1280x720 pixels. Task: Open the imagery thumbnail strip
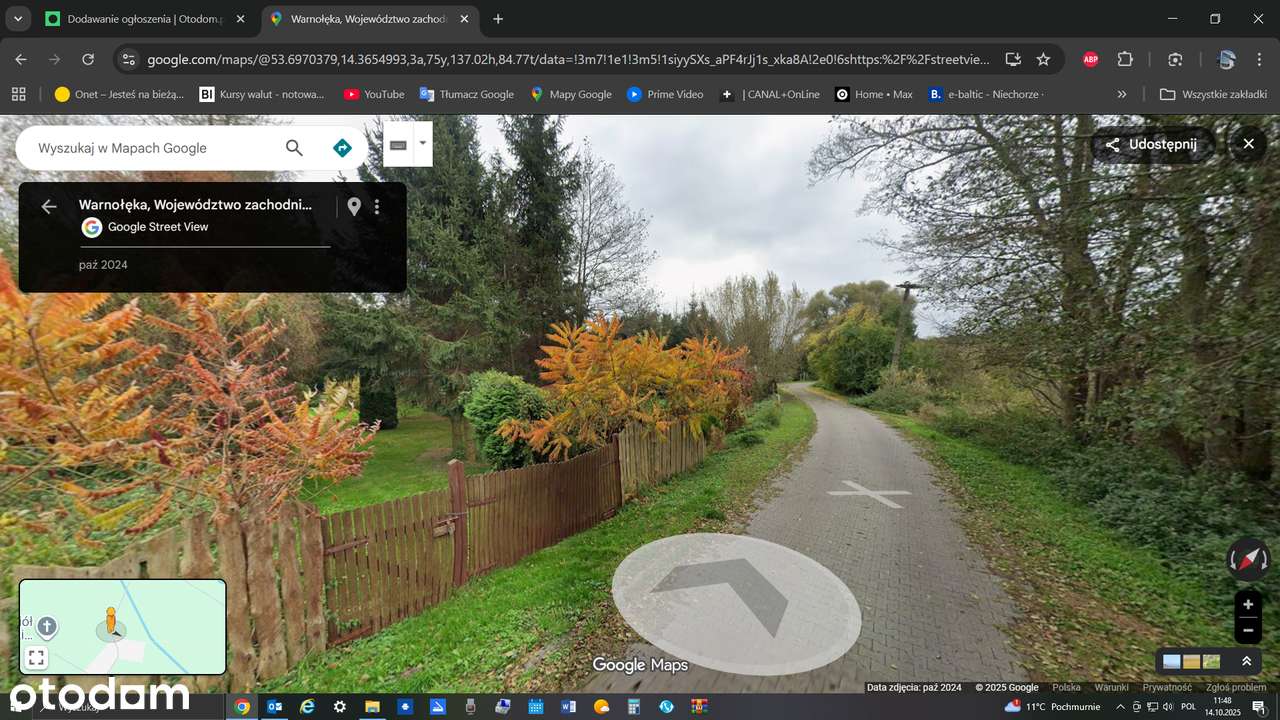point(1191,661)
